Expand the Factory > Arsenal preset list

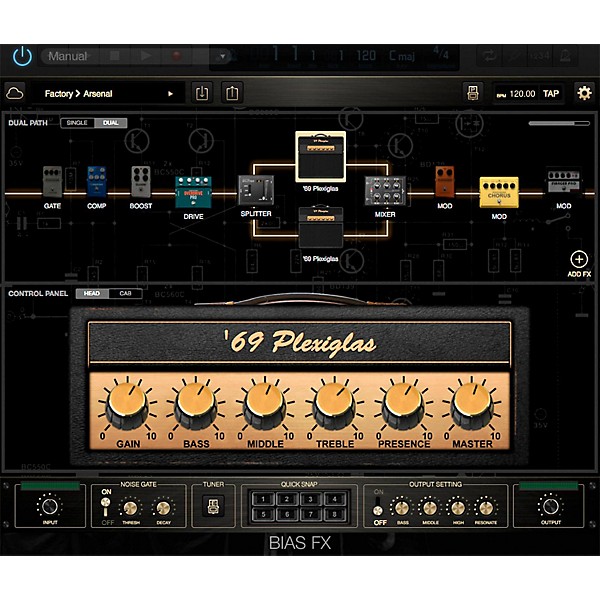[110, 93]
